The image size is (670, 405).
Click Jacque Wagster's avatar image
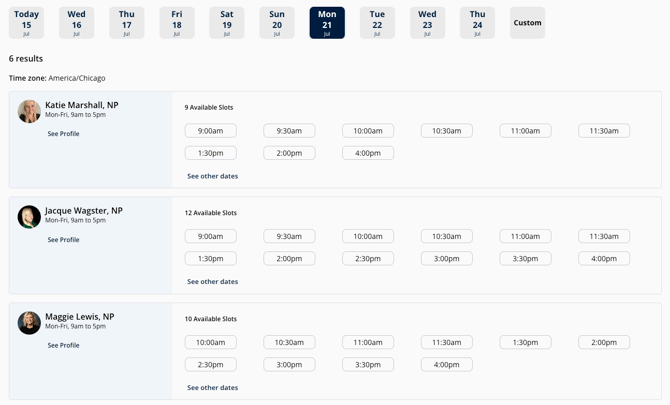29,217
